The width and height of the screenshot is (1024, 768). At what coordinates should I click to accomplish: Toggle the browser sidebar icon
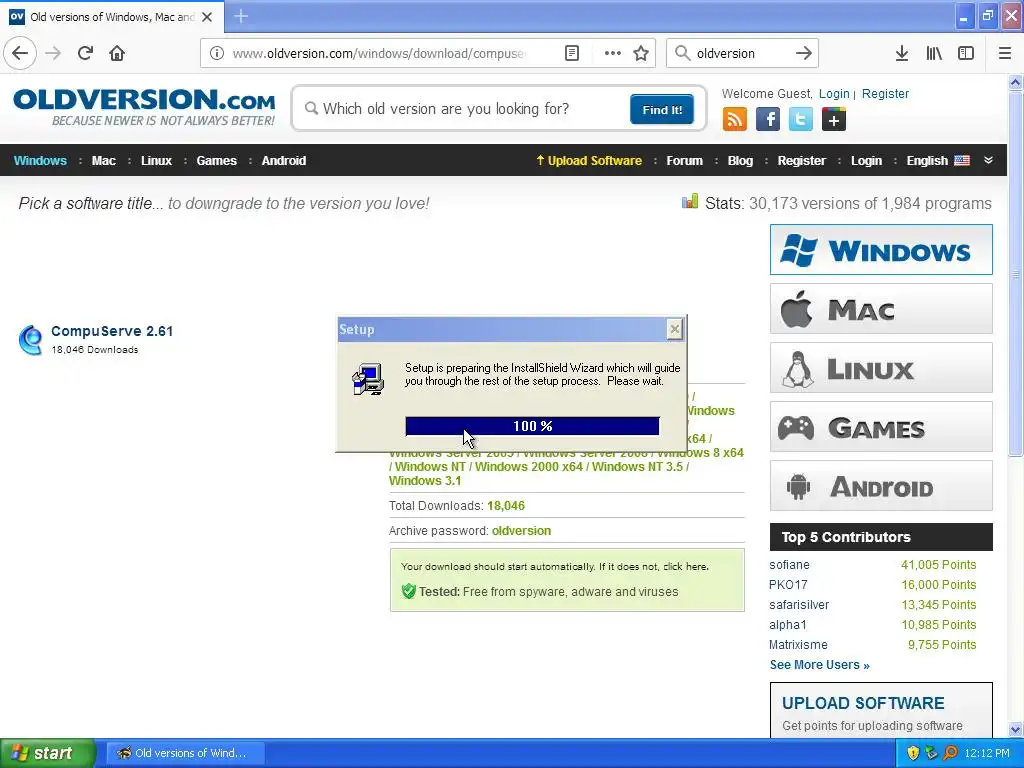pyautogui.click(x=966, y=53)
